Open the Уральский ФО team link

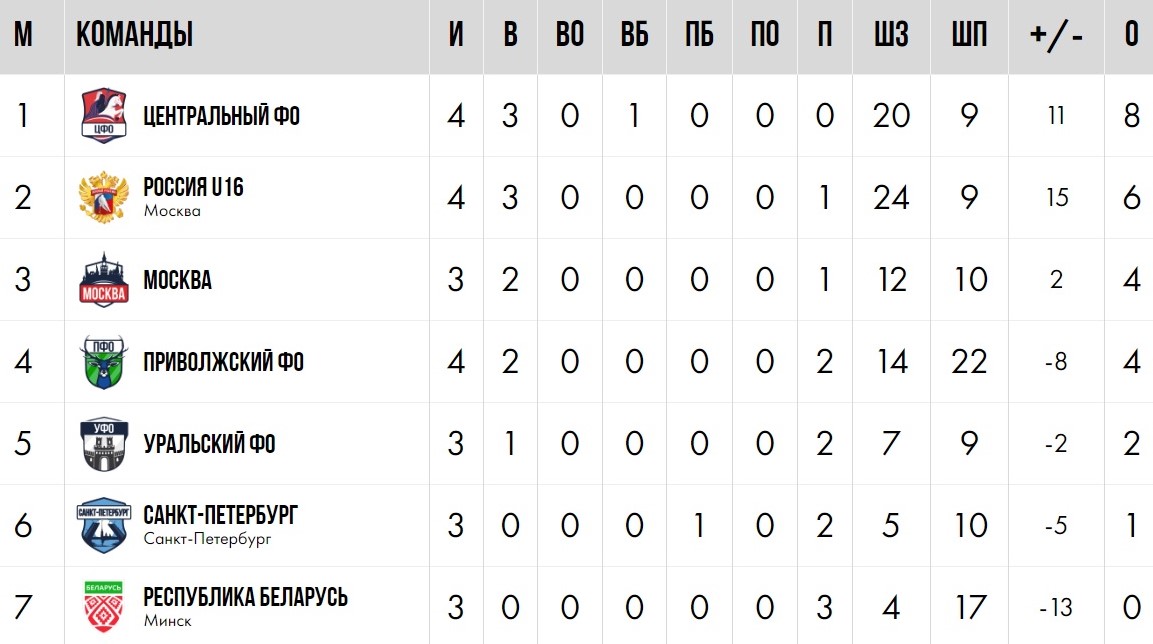pyautogui.click(x=209, y=444)
